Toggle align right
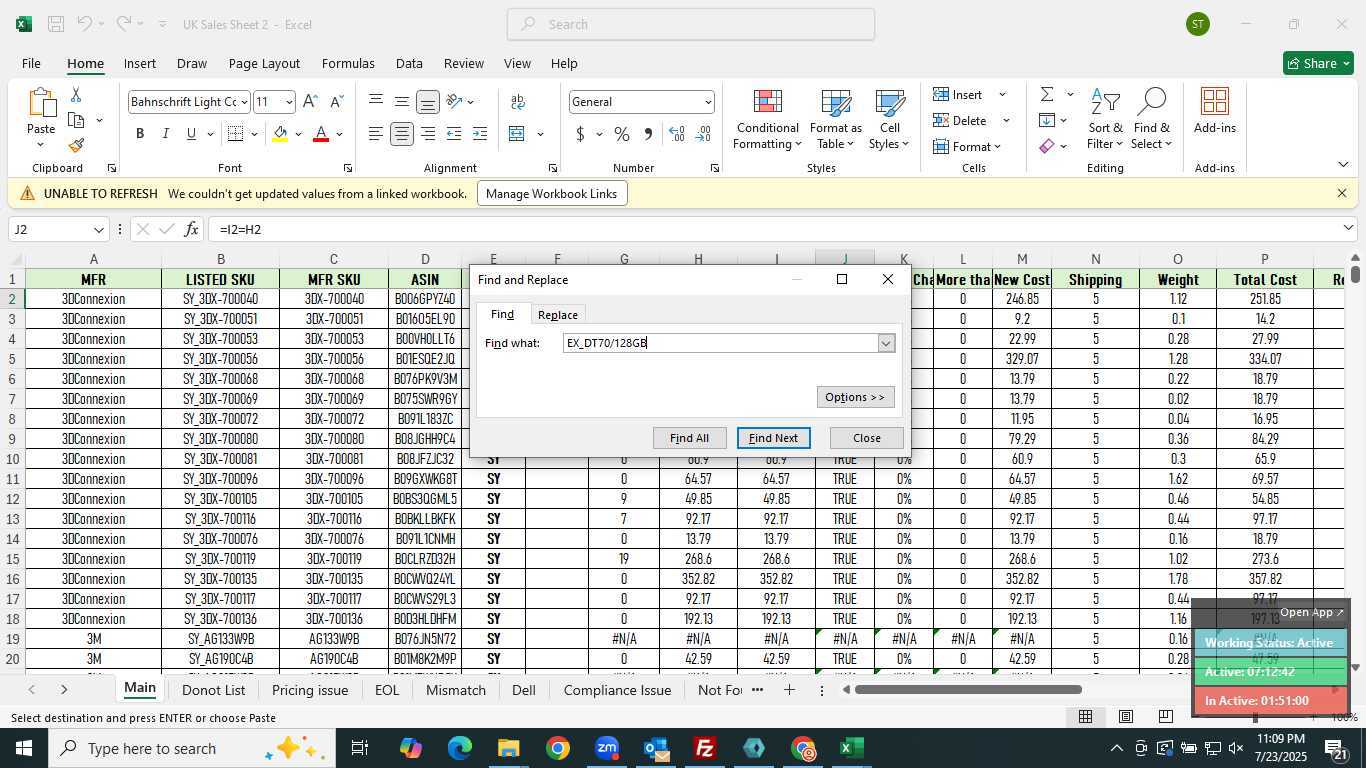 click(x=428, y=134)
